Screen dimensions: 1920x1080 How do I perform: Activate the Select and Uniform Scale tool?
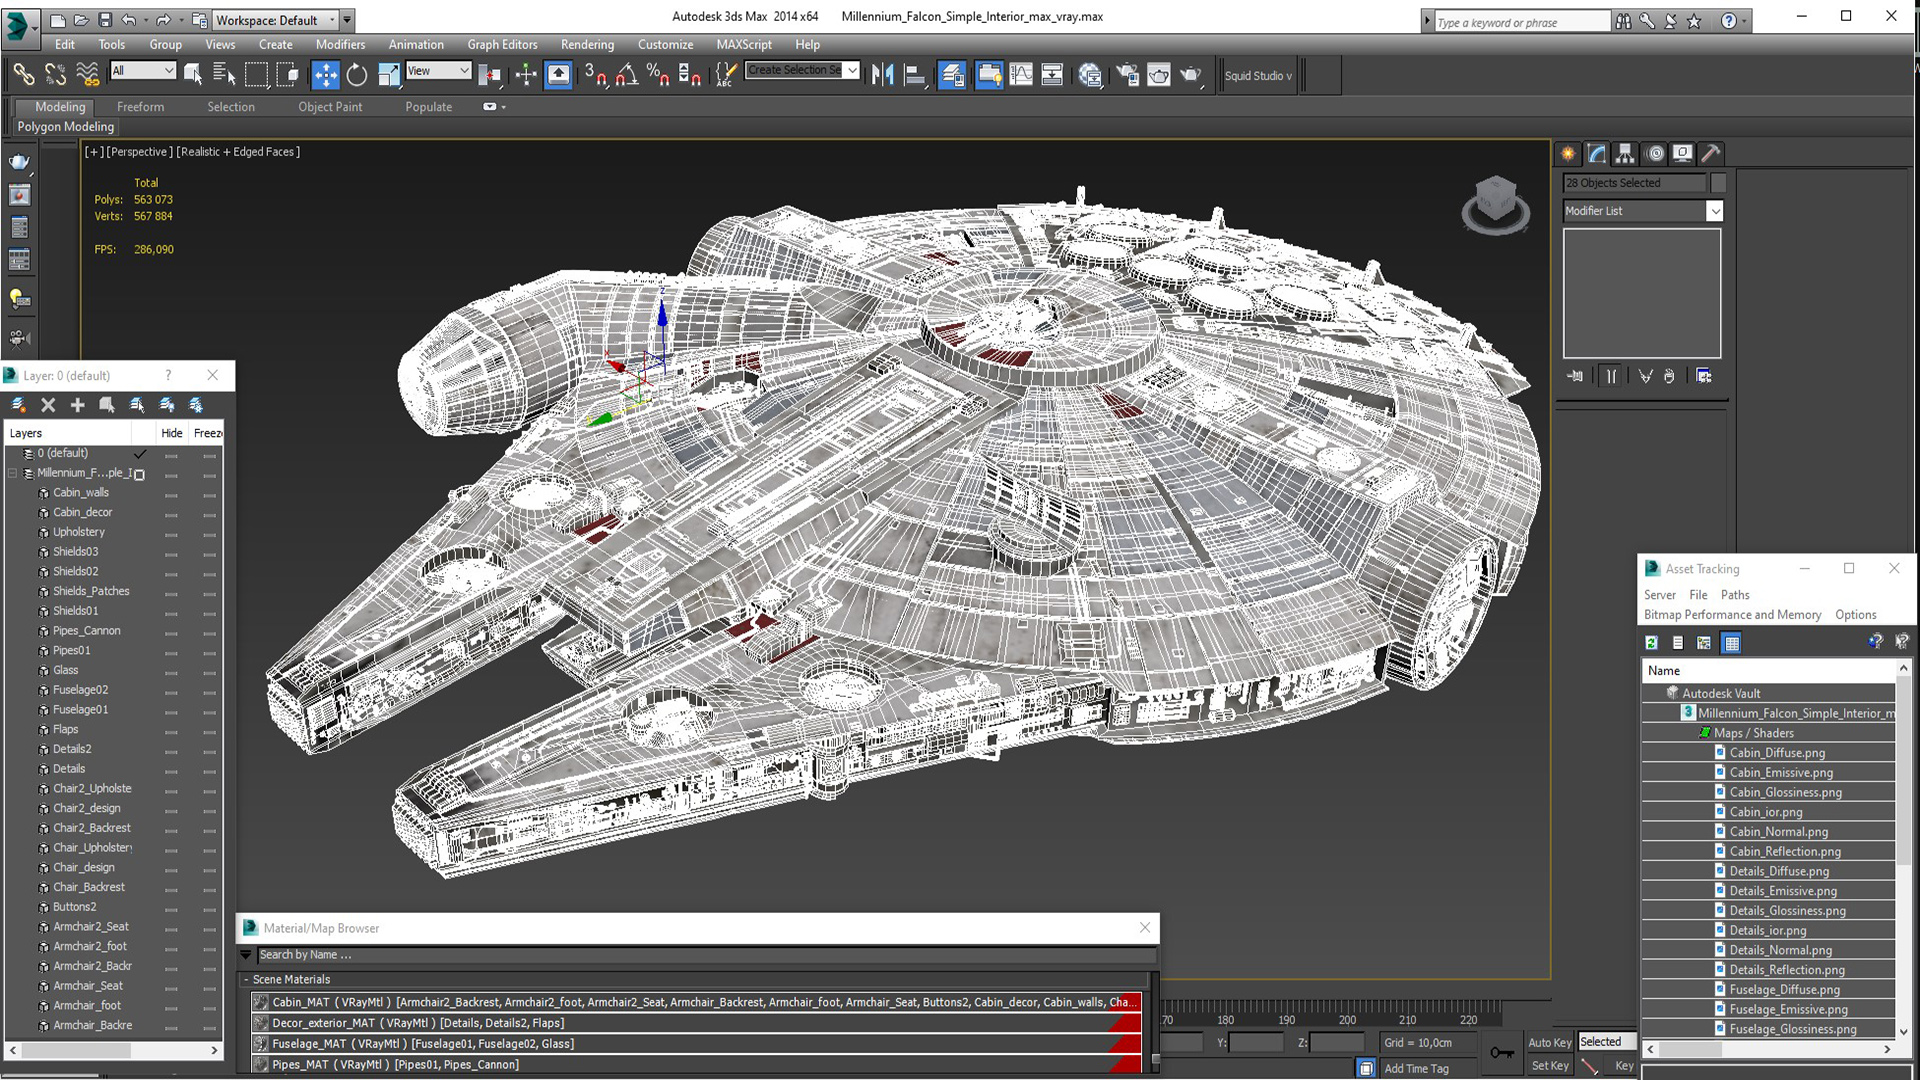point(389,75)
